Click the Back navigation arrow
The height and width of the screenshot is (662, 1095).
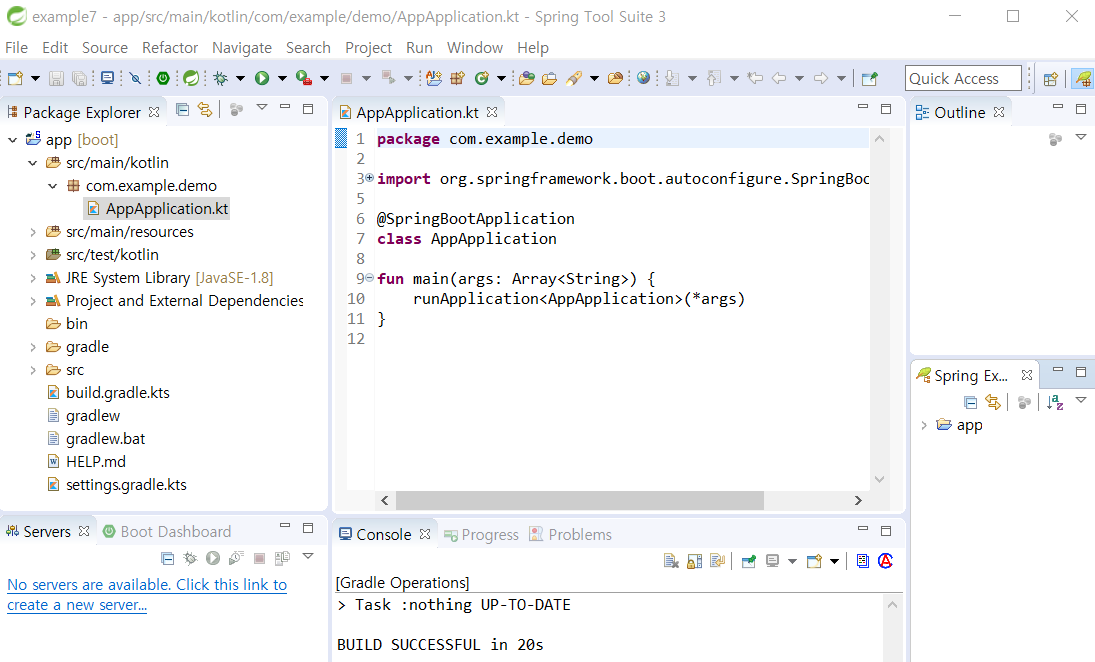click(779, 78)
